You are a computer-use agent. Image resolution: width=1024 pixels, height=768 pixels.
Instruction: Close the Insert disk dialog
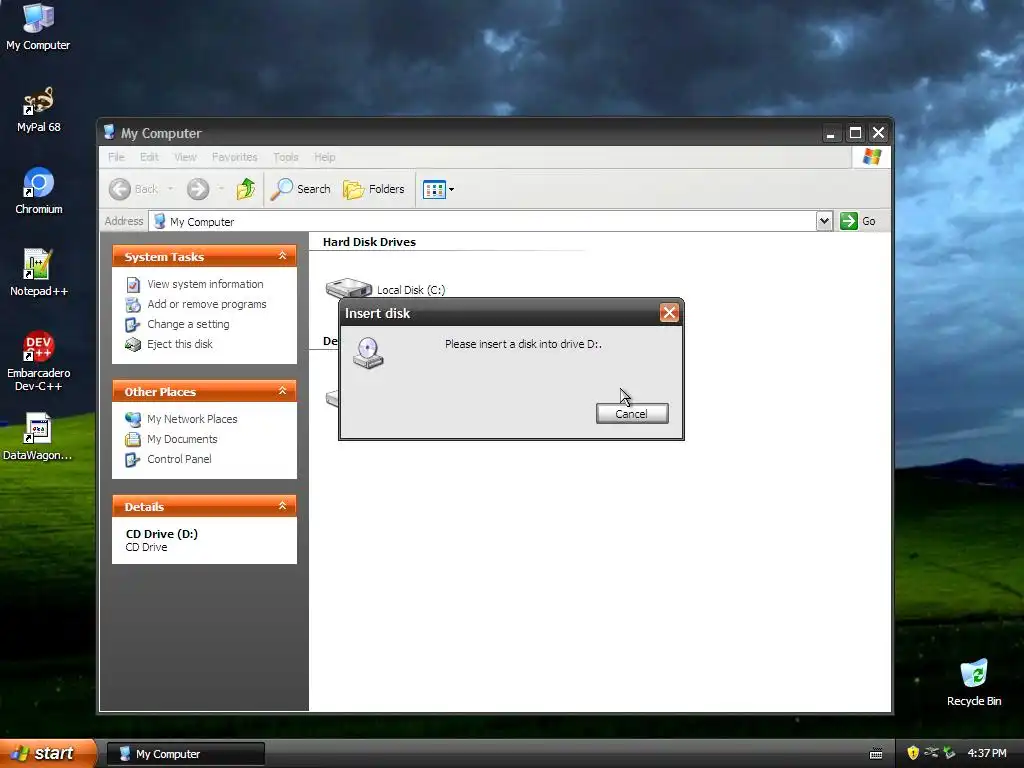669,313
